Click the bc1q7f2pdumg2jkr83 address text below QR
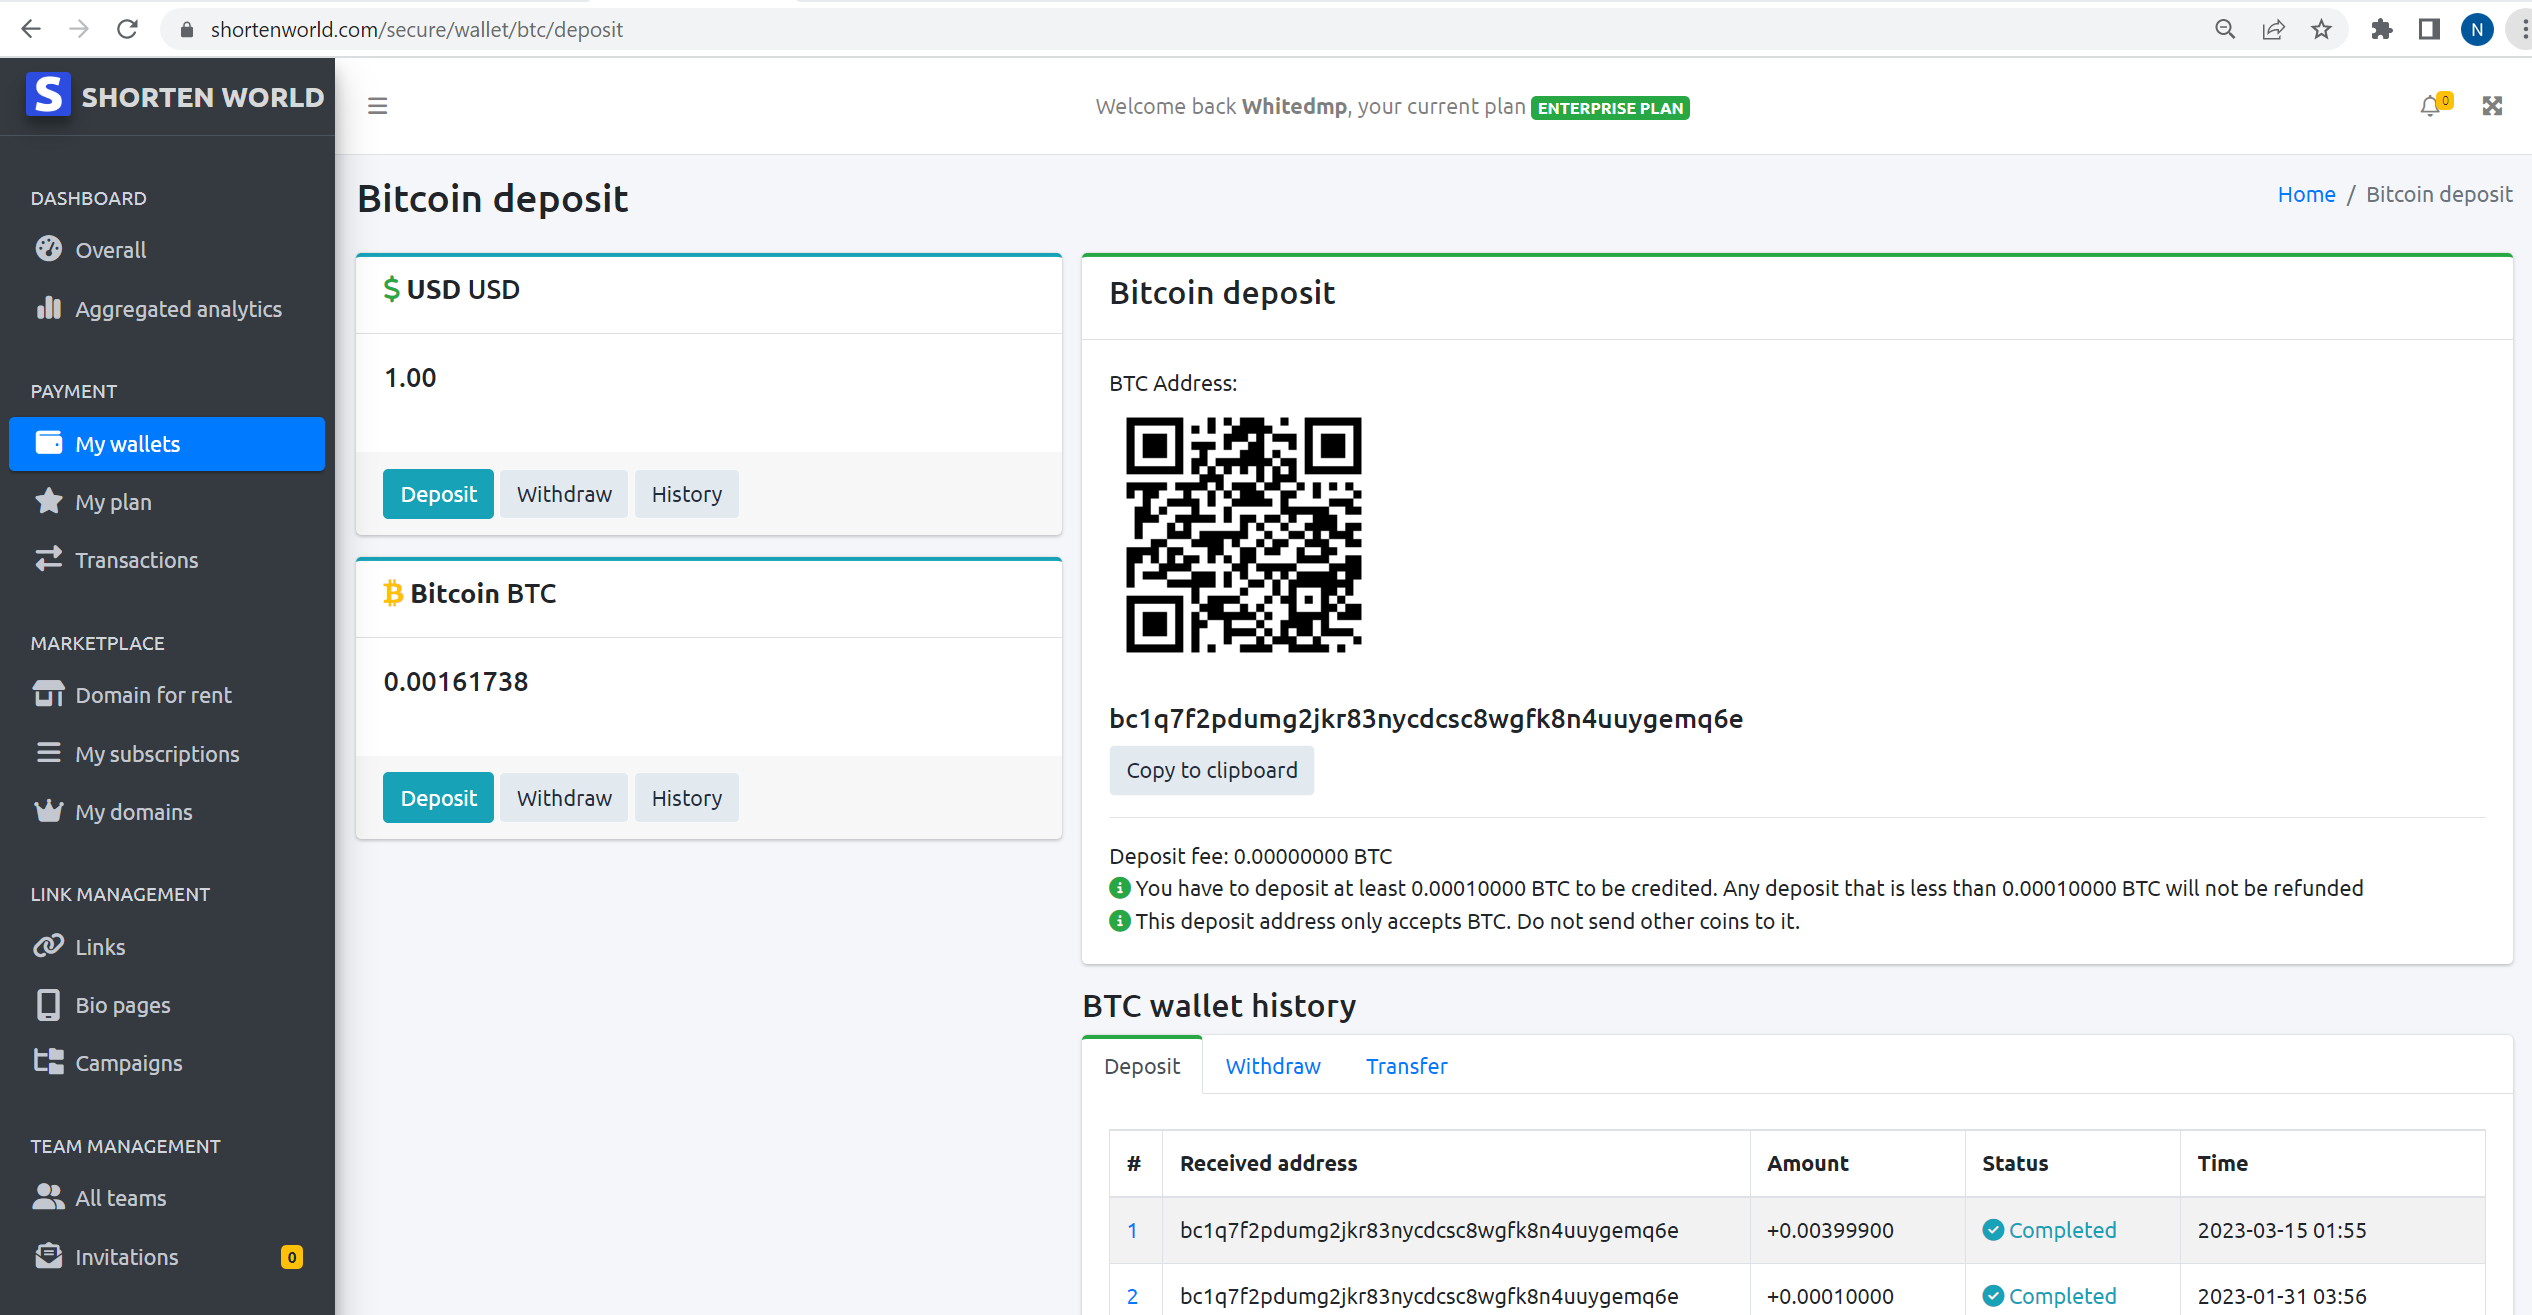Image resolution: width=2532 pixels, height=1315 pixels. coord(1426,719)
